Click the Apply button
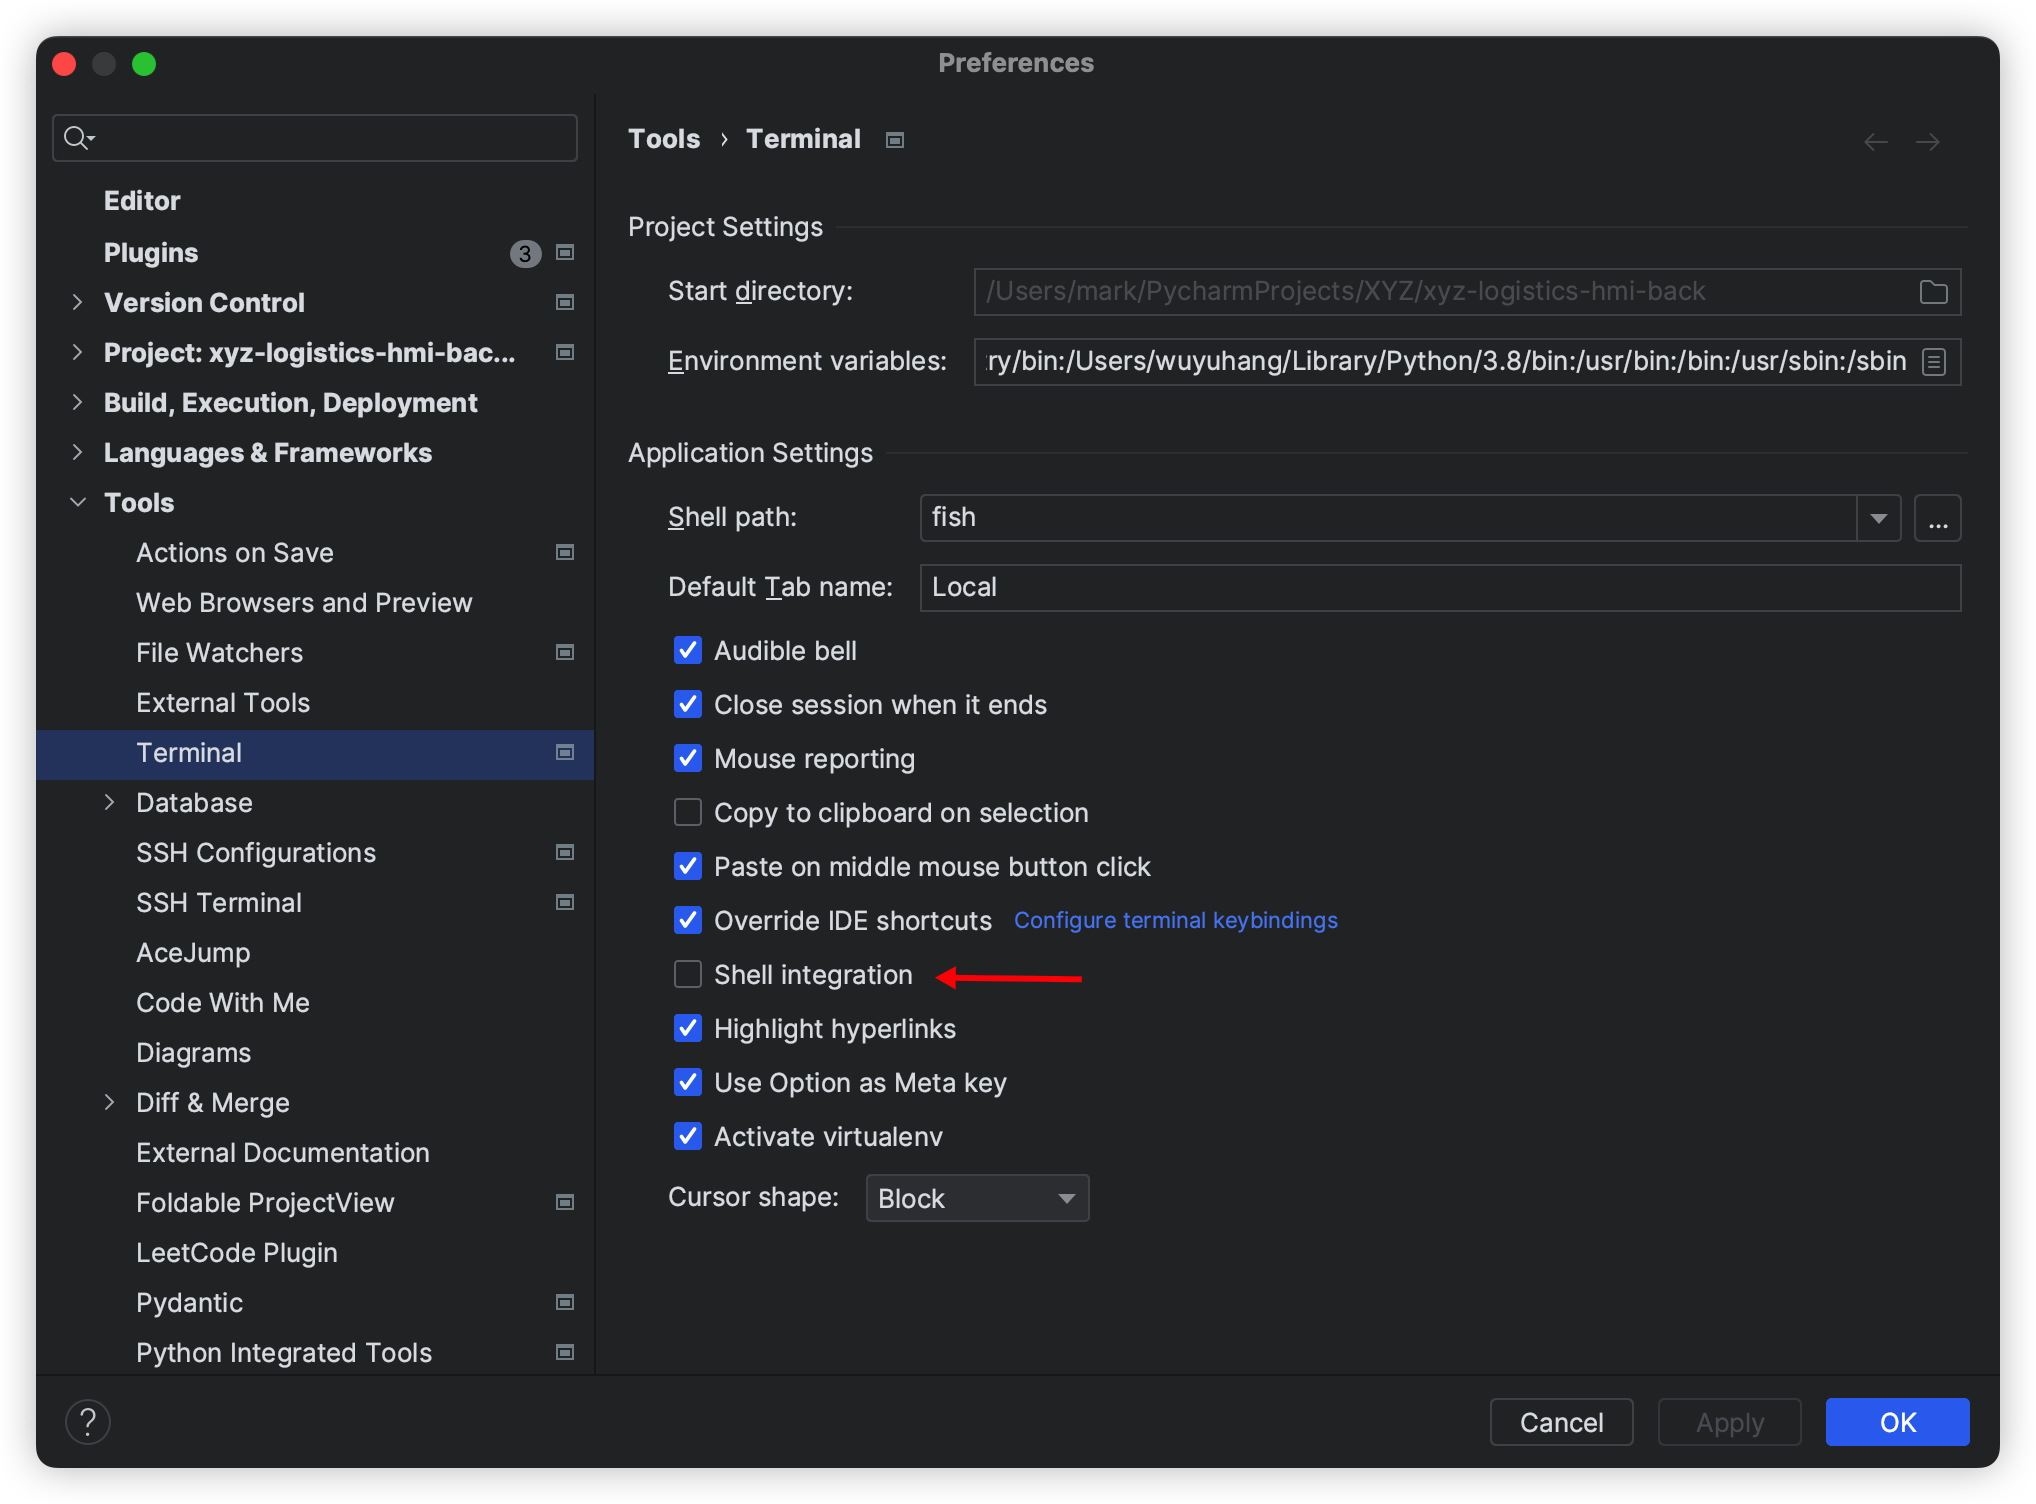 pyautogui.click(x=1728, y=1421)
